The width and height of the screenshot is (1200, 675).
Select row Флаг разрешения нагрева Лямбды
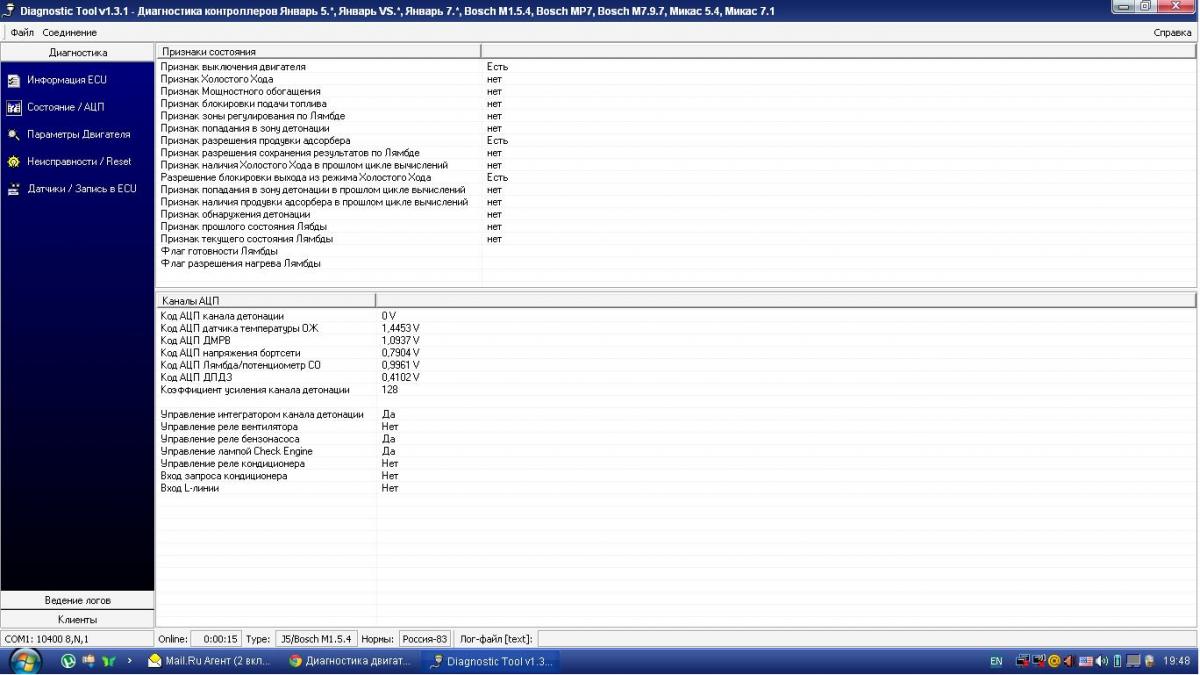coord(676,264)
